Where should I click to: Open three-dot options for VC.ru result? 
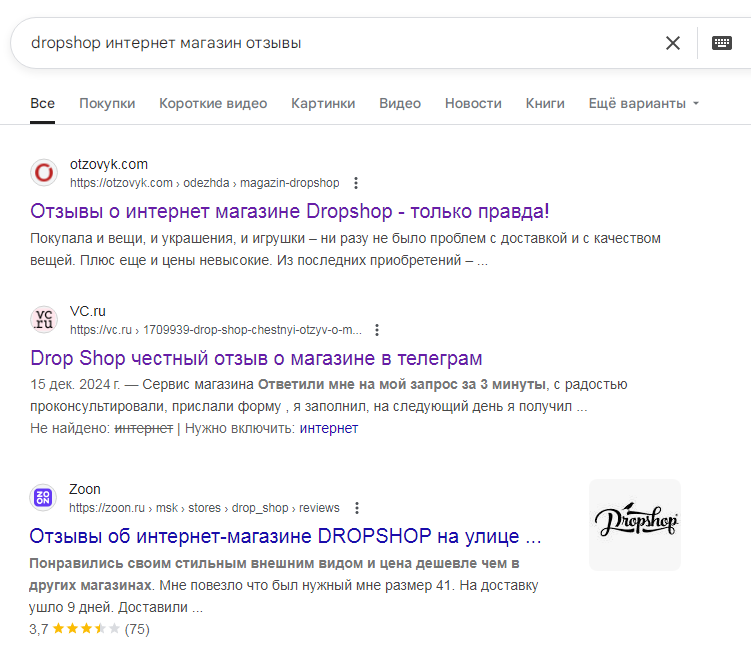tap(377, 330)
